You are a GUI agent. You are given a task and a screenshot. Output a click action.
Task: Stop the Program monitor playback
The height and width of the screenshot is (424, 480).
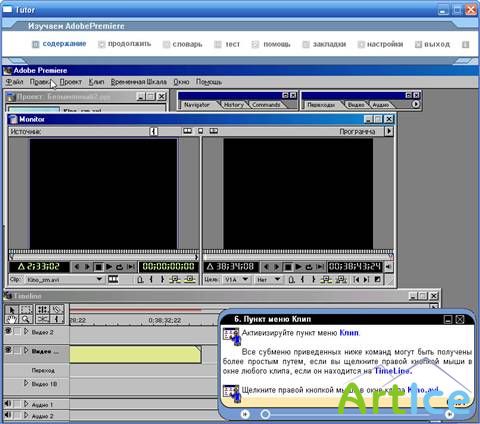(288, 267)
